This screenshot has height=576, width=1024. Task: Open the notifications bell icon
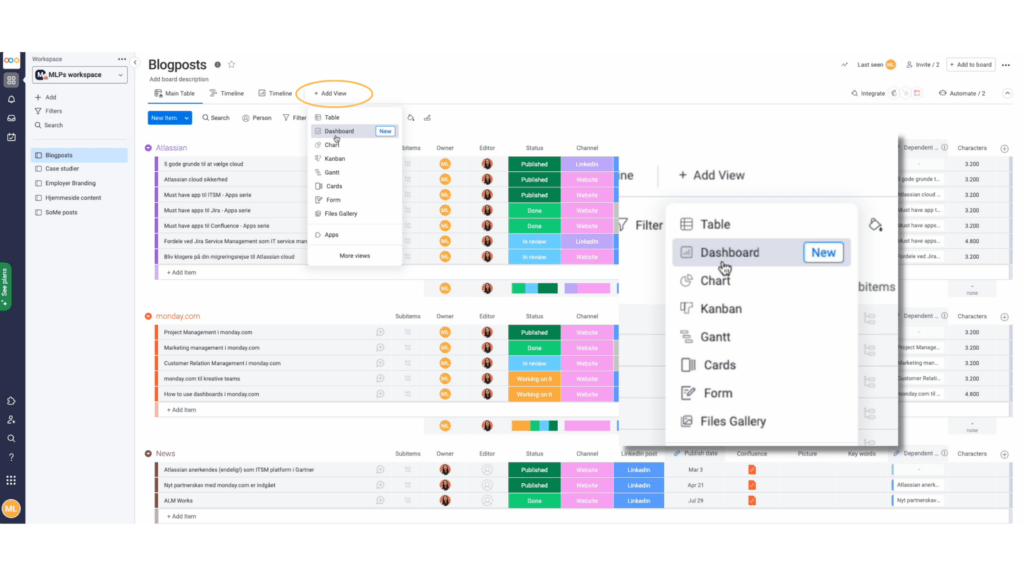coord(11,99)
